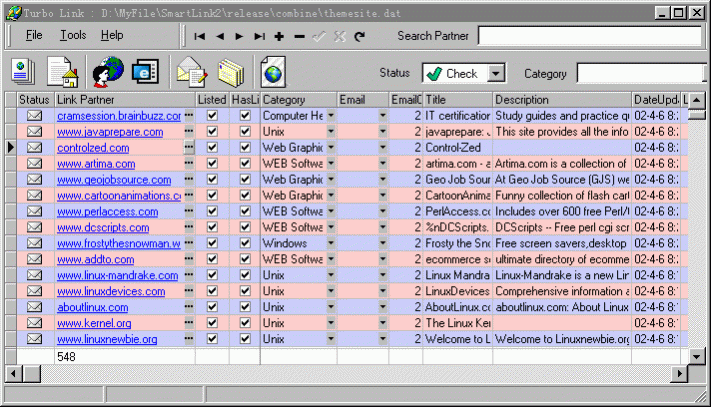Click the vertical scrollbar thumb
This screenshot has width=711, height=407.
coord(696,115)
